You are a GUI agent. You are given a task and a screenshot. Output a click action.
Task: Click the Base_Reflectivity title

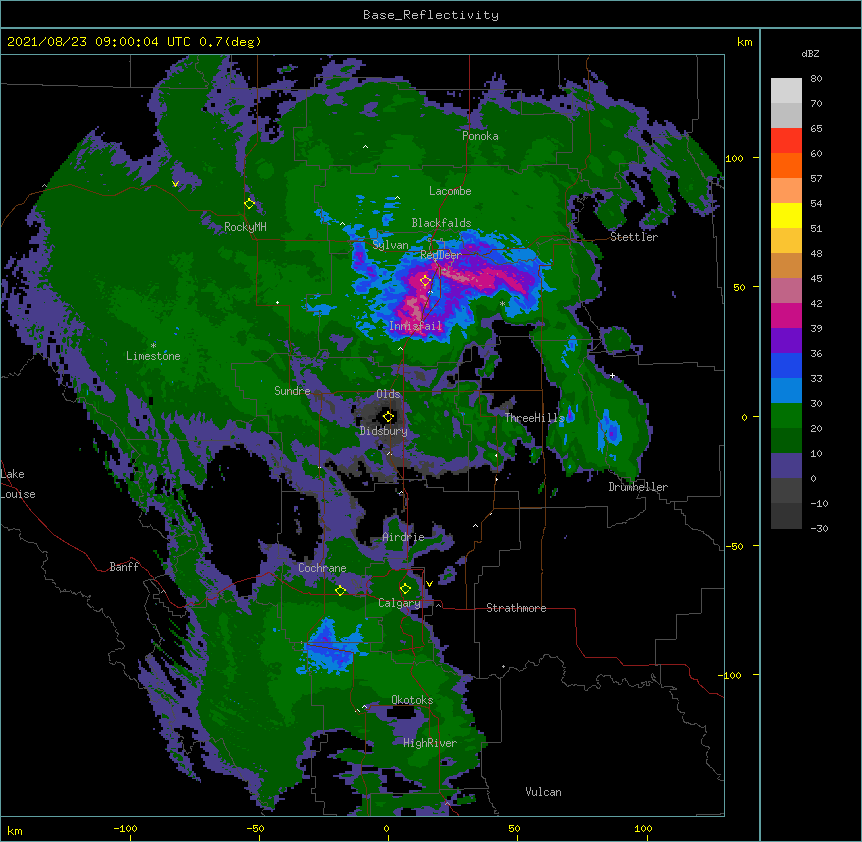coord(431,15)
